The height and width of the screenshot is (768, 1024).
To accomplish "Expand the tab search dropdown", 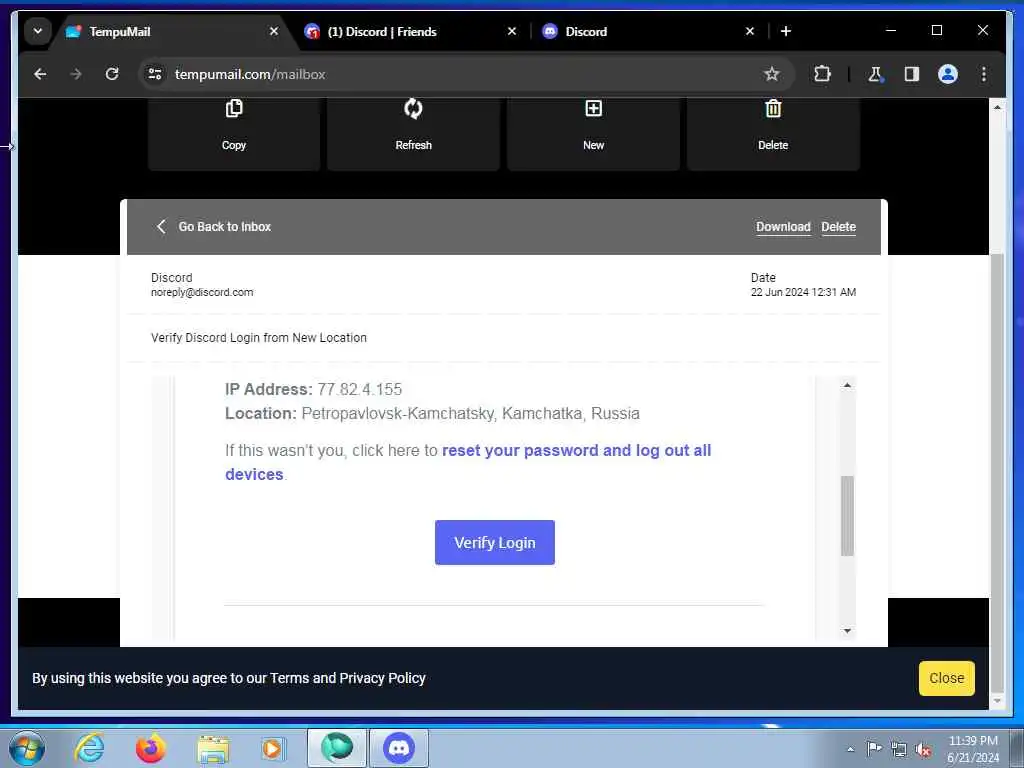I will [x=38, y=31].
